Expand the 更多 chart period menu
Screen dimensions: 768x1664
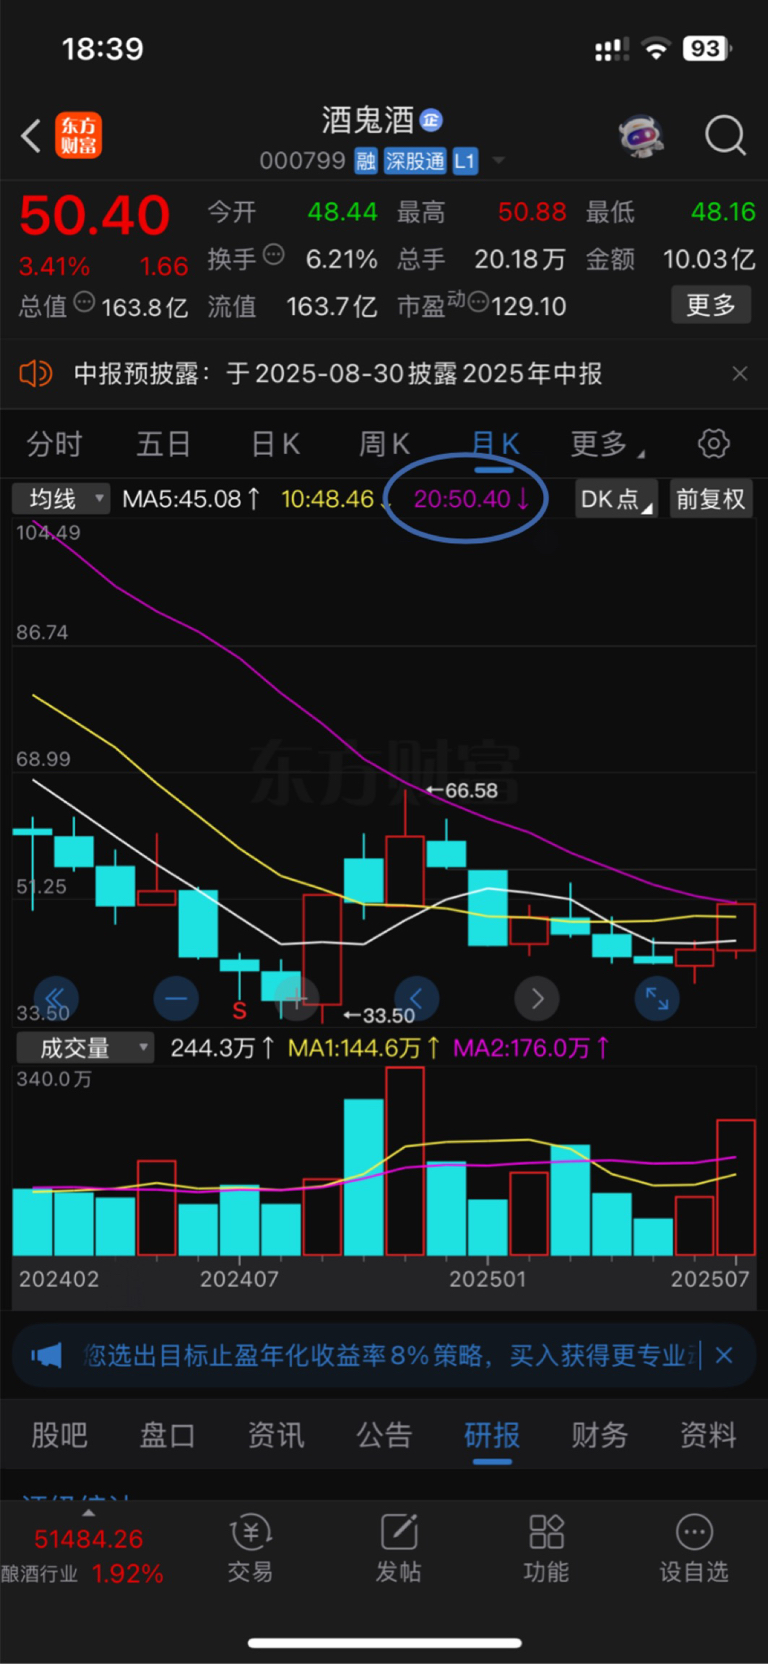click(x=606, y=444)
